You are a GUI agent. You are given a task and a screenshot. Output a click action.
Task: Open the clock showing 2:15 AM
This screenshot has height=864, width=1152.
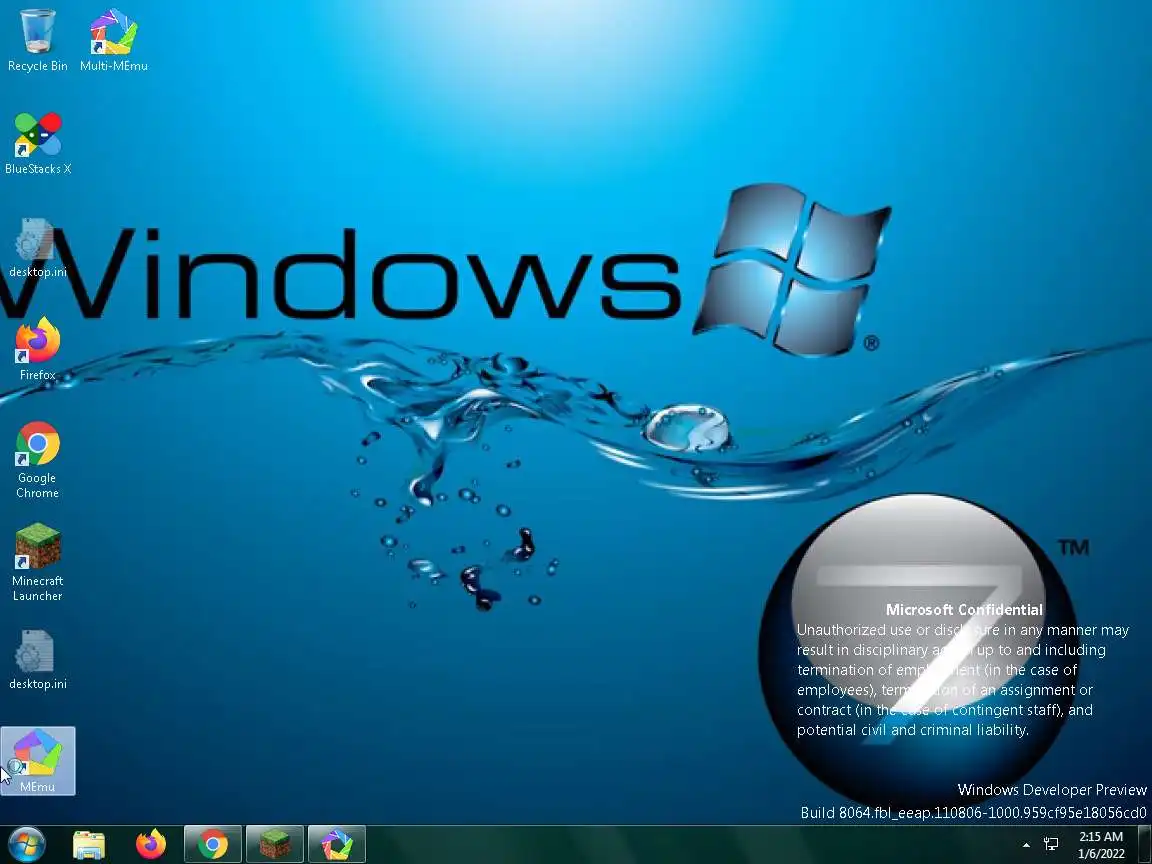[1101, 845]
